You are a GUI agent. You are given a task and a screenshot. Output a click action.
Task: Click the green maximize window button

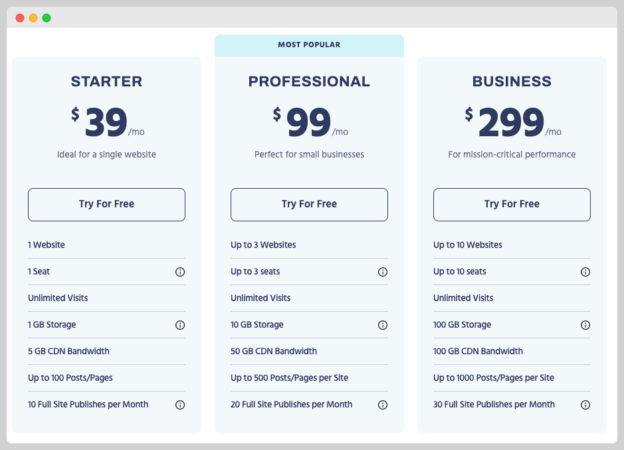pyautogui.click(x=46, y=18)
